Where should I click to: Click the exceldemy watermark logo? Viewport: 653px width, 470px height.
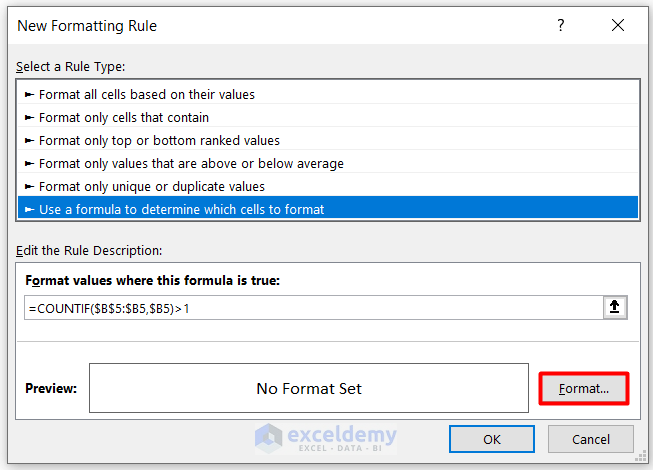click(326, 438)
